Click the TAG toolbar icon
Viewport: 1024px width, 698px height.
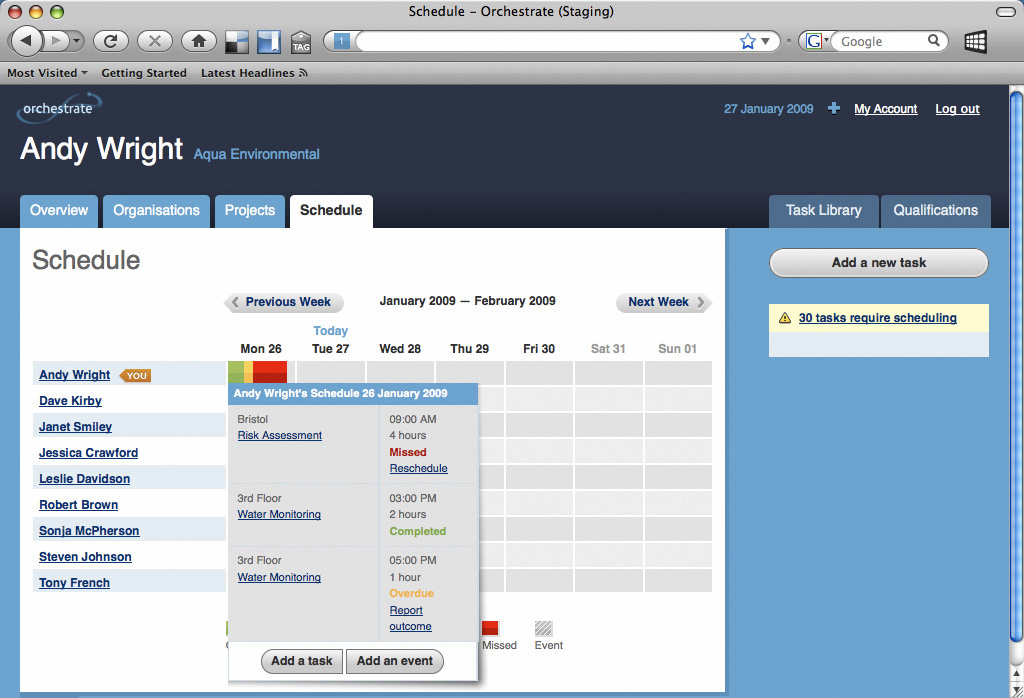pos(301,42)
